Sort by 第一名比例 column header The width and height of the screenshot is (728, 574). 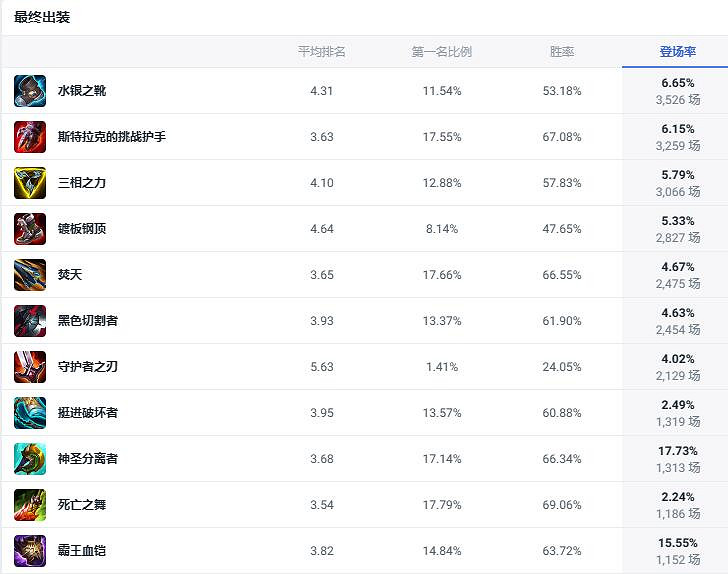441,52
